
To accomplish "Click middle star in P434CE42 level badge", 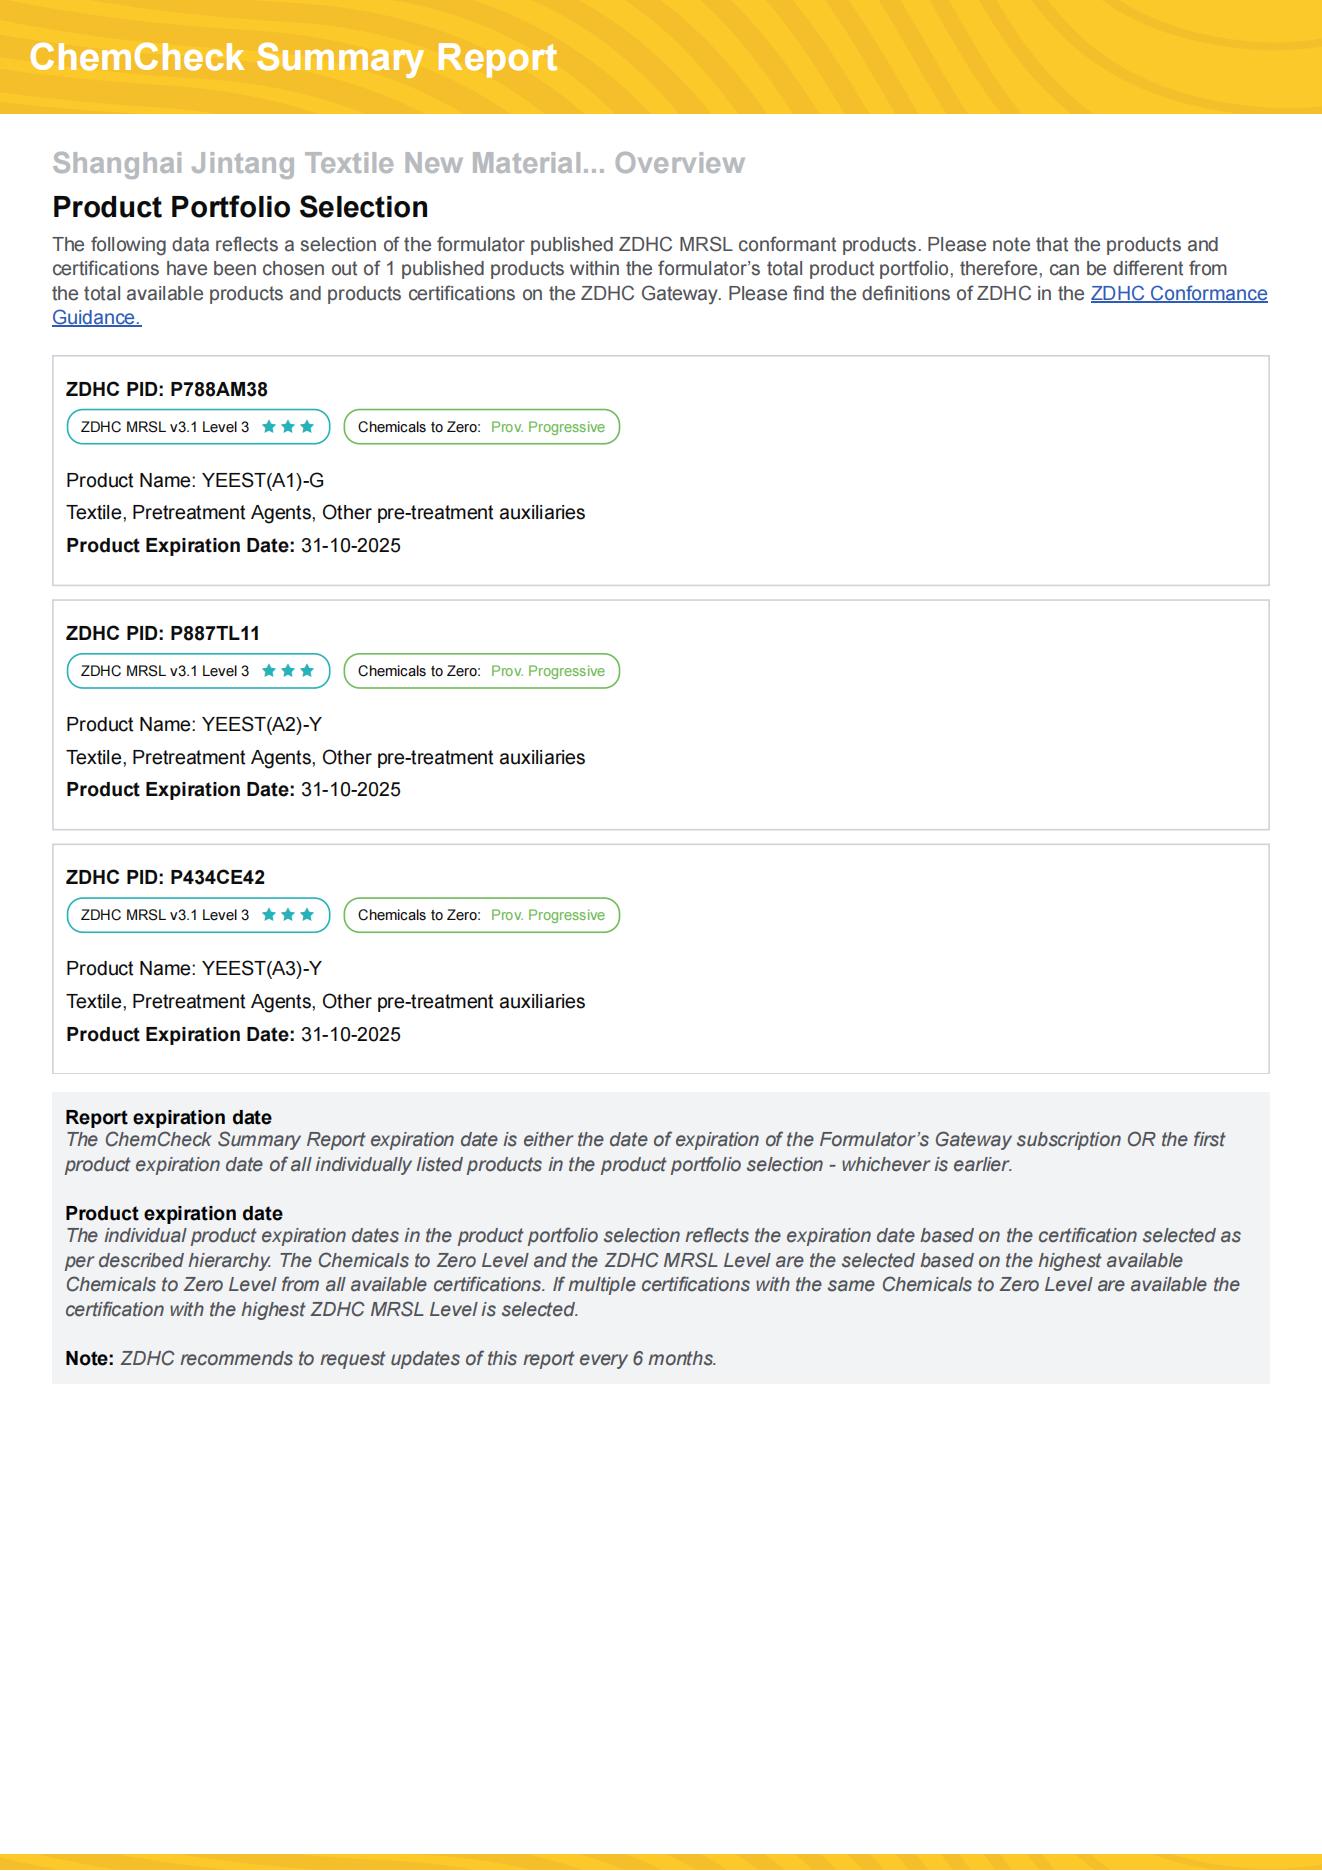I will coord(288,915).
